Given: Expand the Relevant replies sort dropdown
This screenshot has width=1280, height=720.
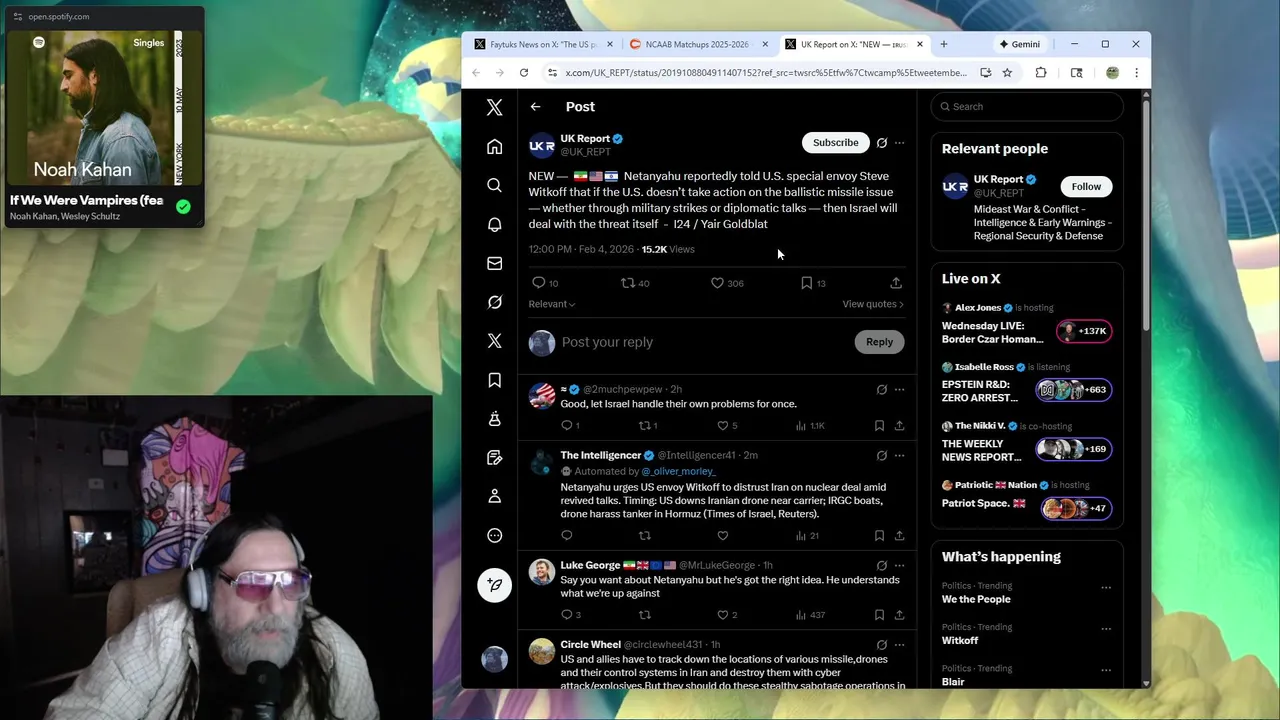Looking at the screenshot, I should (x=552, y=304).
